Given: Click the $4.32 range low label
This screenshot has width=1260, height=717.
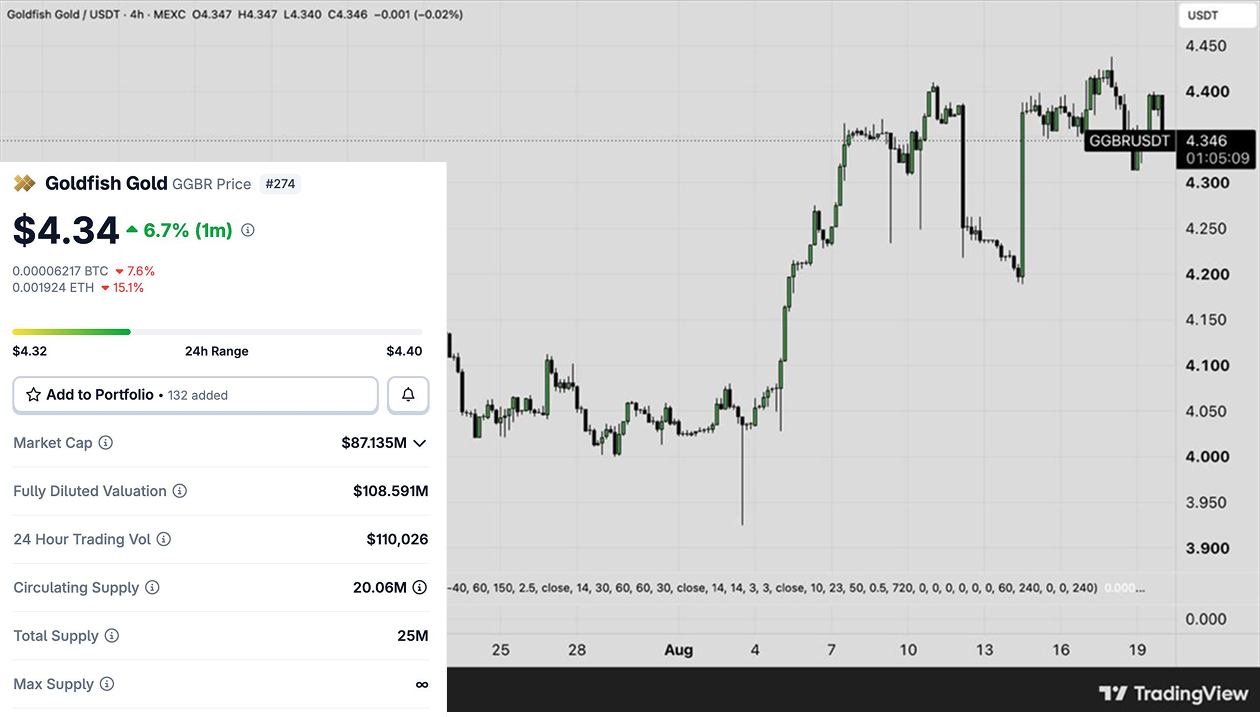Looking at the screenshot, I should click(30, 351).
